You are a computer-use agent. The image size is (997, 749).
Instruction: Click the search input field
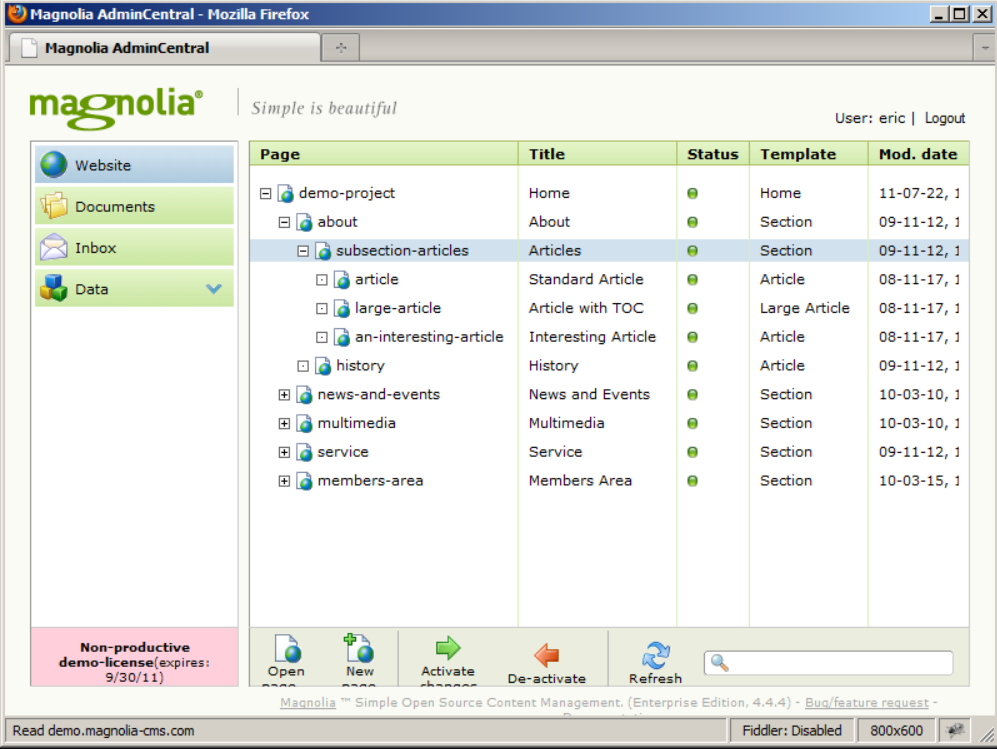tap(840, 663)
